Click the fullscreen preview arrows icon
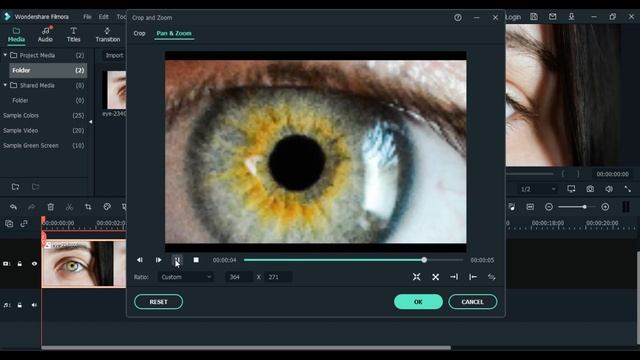The image size is (640, 360). tap(628, 189)
